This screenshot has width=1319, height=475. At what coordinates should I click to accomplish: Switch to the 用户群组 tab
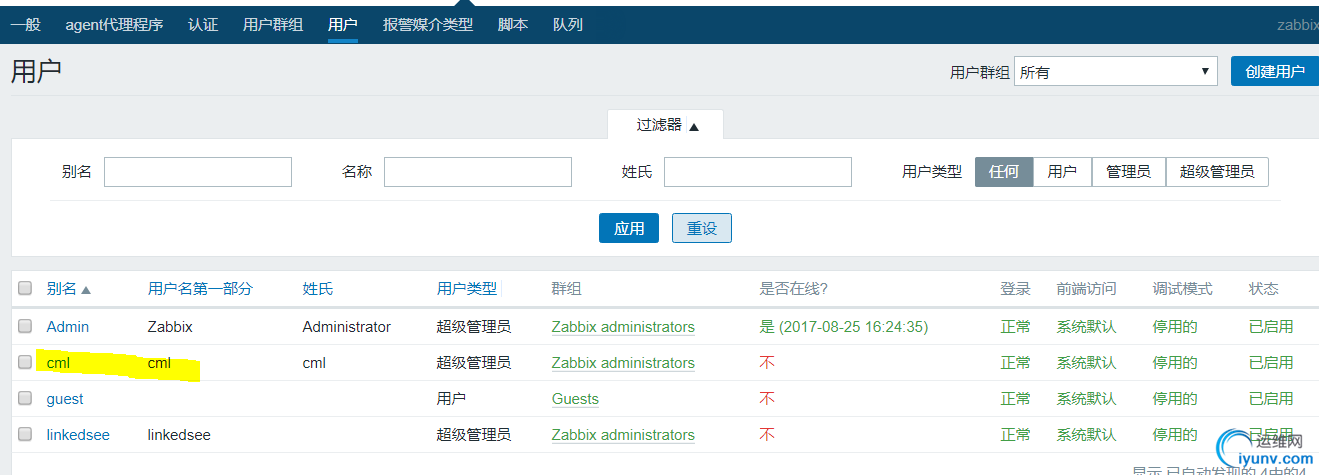click(x=272, y=24)
